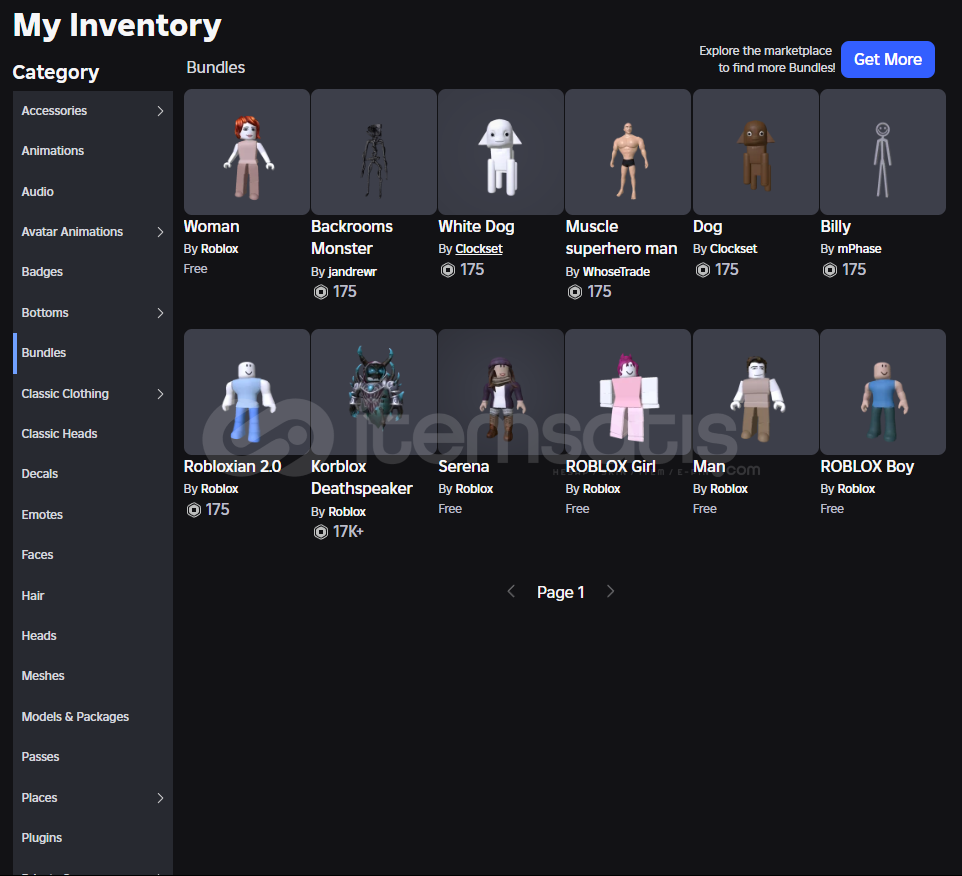Screen dimensions: 962x876
Task: Click the Robux icon under Backrooms Monster
Action: click(320, 292)
